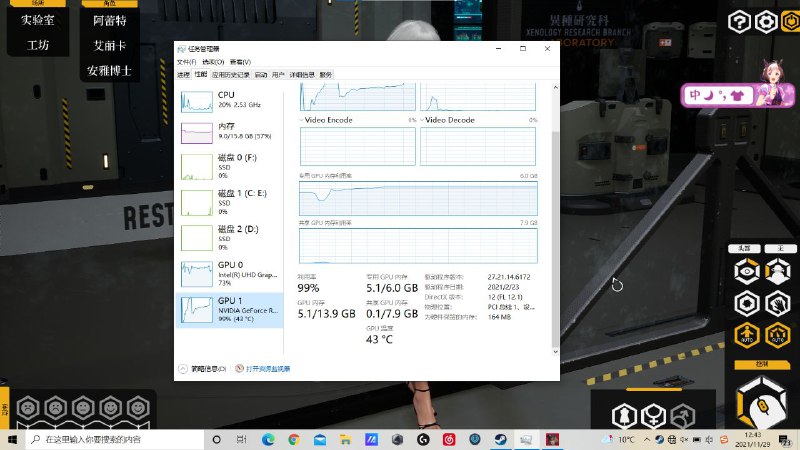Screen dimensions: 800x450
Task: Toggle the left AUTO person icon
Action: (x=745, y=335)
